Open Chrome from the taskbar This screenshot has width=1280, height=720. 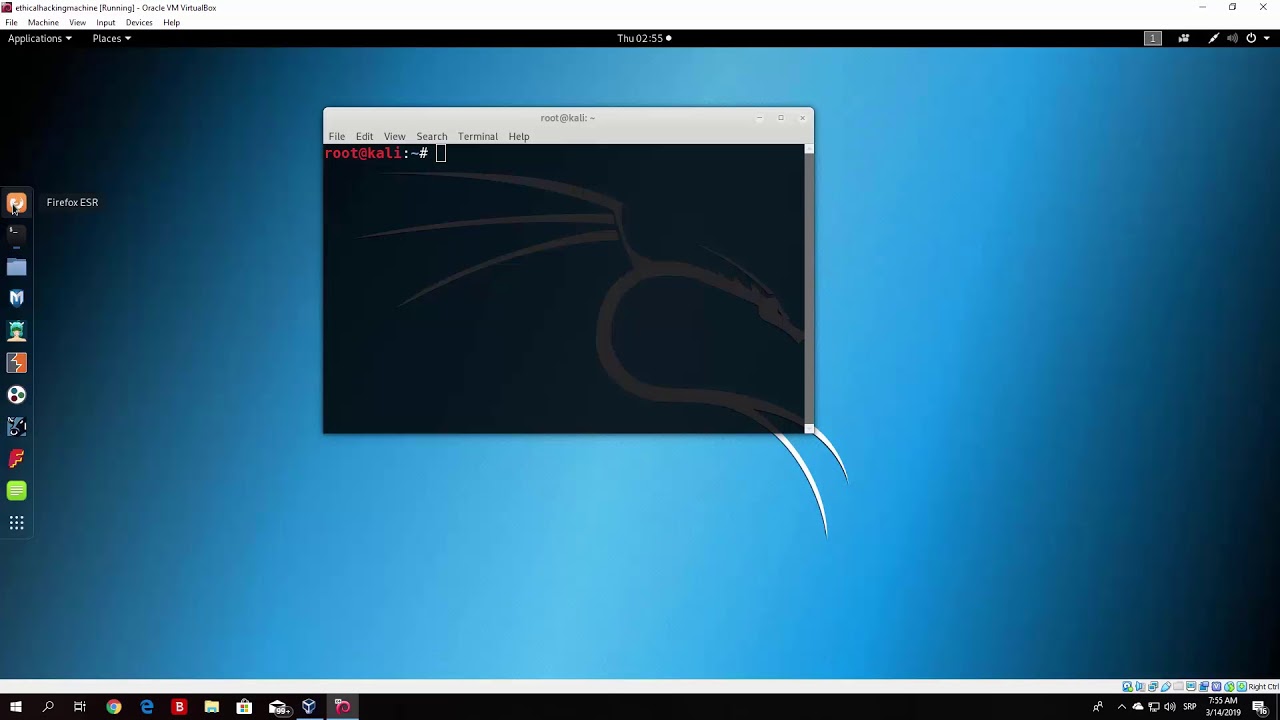tap(114, 707)
